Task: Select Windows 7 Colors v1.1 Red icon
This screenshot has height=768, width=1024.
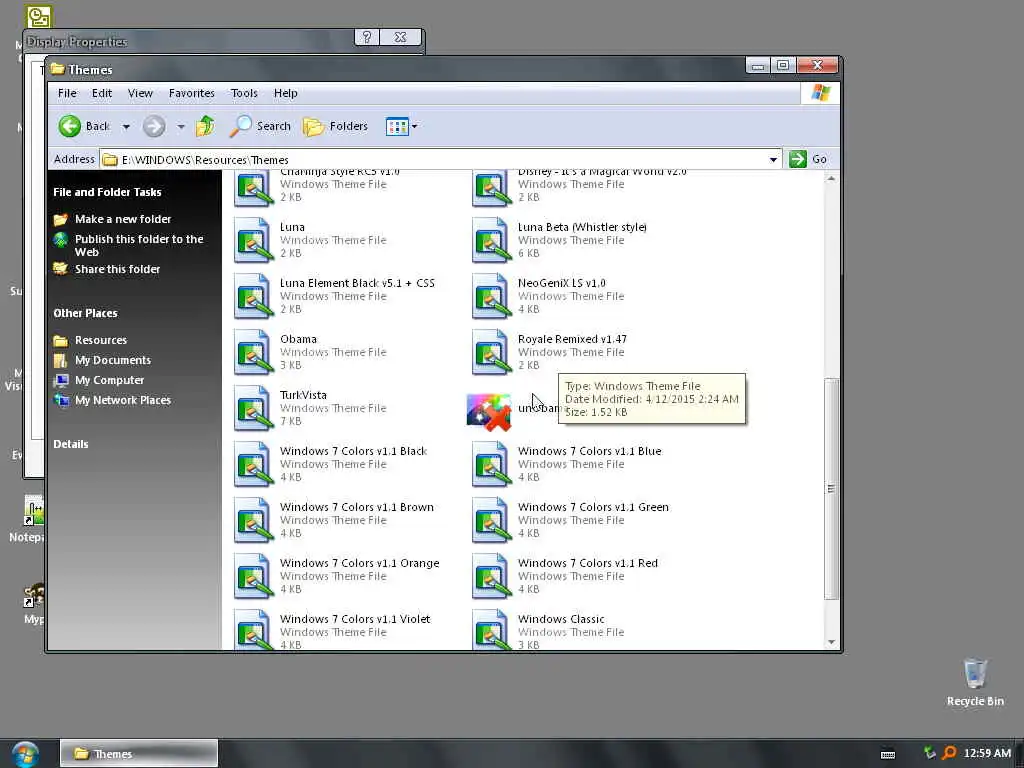Action: coord(491,577)
